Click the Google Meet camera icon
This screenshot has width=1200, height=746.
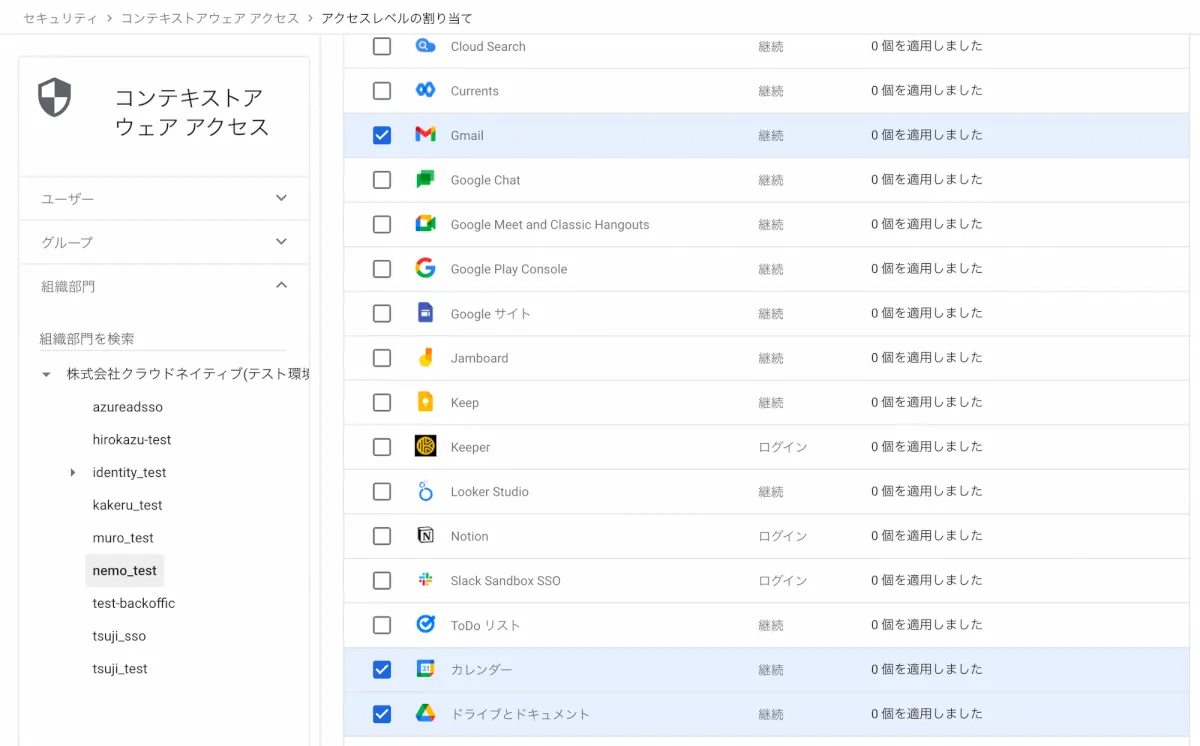tap(425, 224)
